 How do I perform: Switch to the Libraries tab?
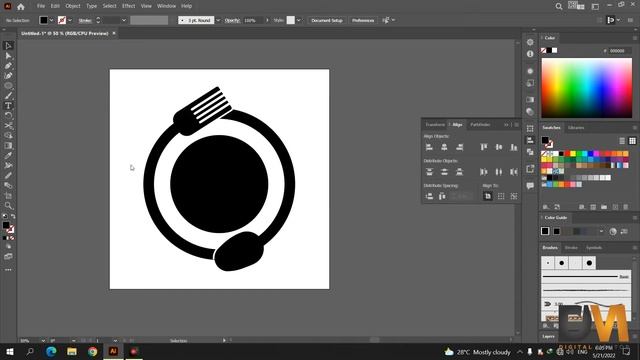pyautogui.click(x=576, y=128)
